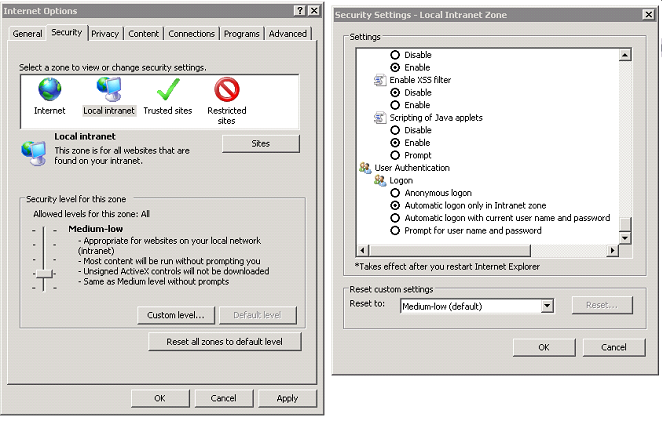662x433 pixels.
Task: Click the Reset... button in Security Settings
Action: tap(602, 305)
